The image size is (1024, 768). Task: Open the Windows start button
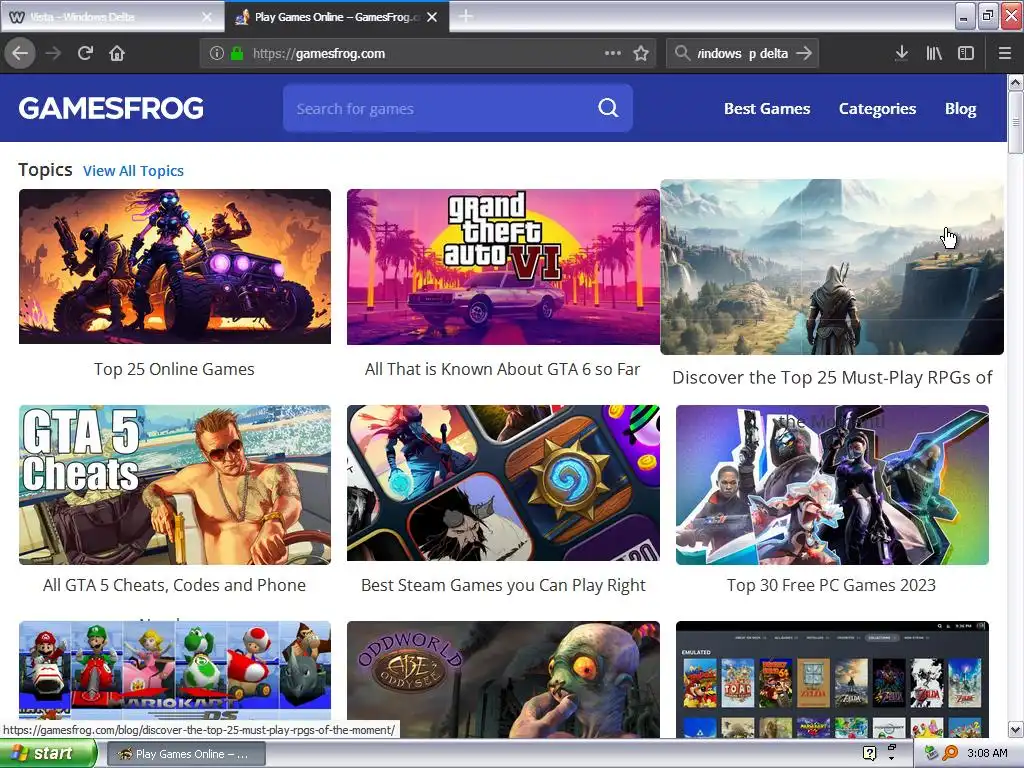pyautogui.click(x=47, y=754)
